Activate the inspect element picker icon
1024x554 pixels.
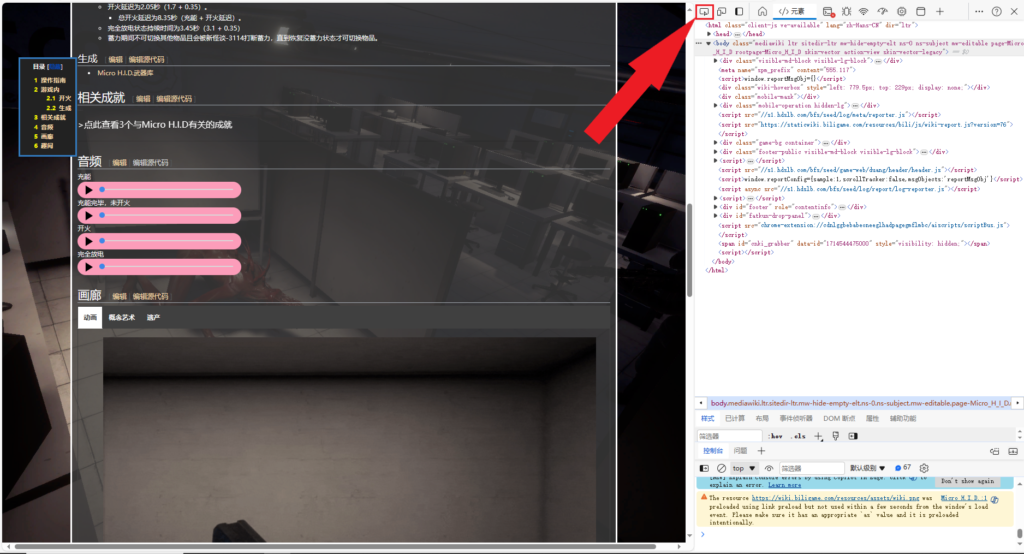(704, 11)
